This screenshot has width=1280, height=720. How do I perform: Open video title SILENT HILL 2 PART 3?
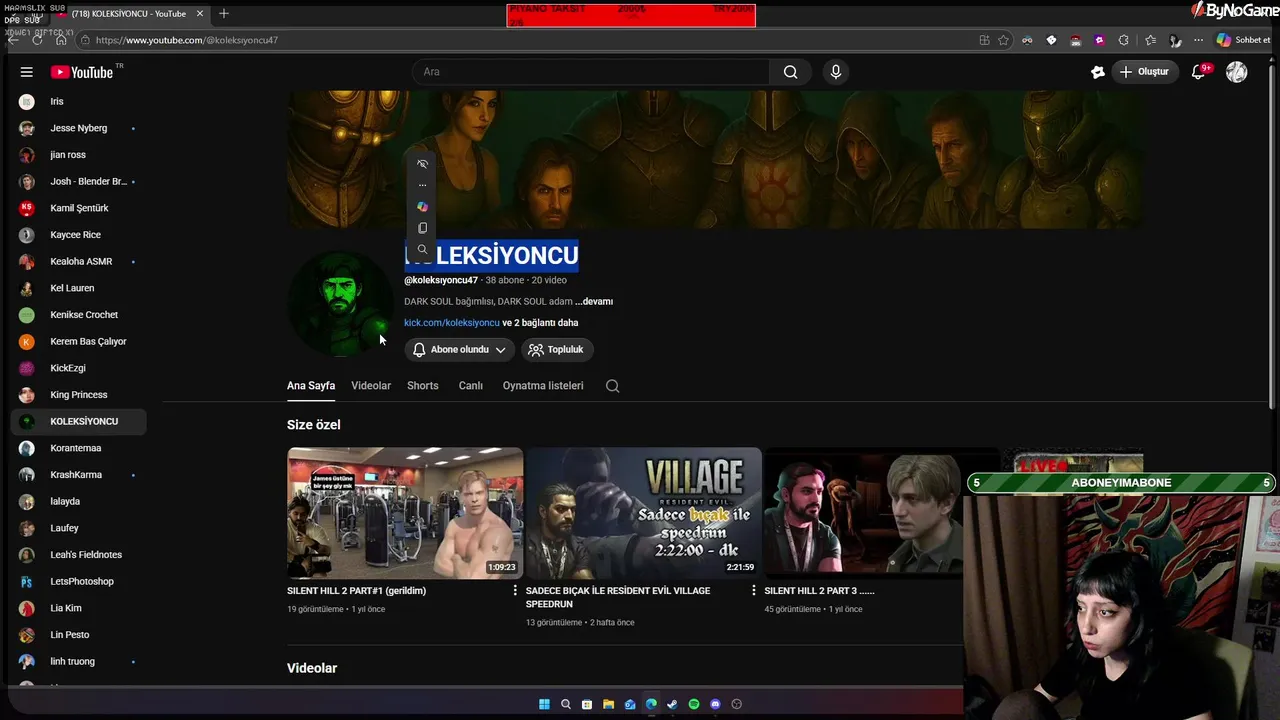[x=820, y=591]
